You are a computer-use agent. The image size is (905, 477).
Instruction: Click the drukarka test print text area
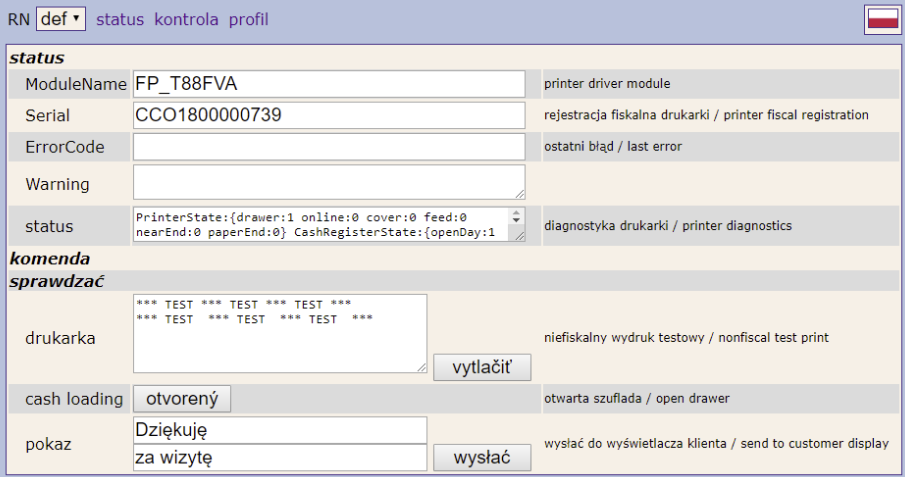(279, 333)
